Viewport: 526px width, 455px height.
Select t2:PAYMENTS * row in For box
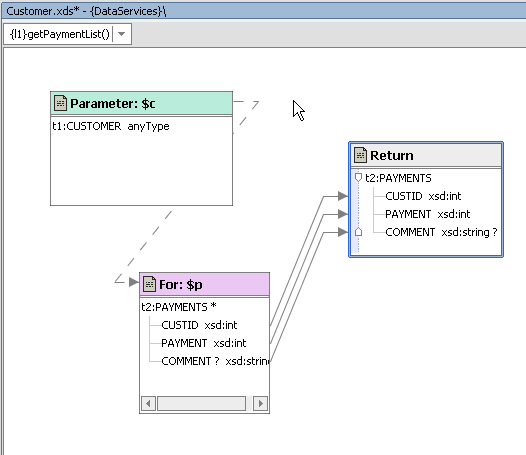tap(179, 307)
